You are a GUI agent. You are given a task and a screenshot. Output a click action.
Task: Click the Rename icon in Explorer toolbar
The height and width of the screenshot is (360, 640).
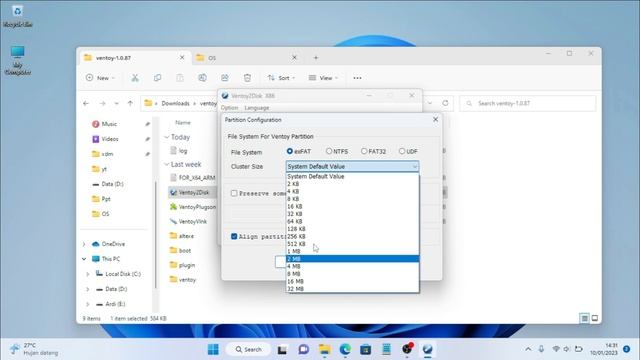coord(202,78)
